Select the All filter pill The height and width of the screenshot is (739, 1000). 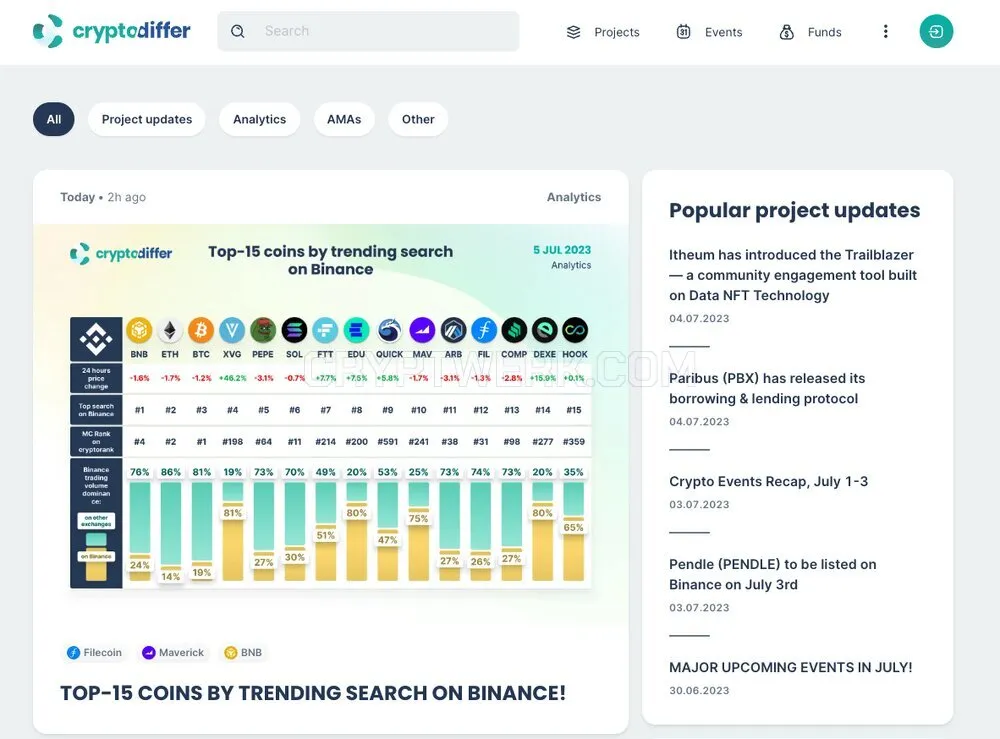54,119
